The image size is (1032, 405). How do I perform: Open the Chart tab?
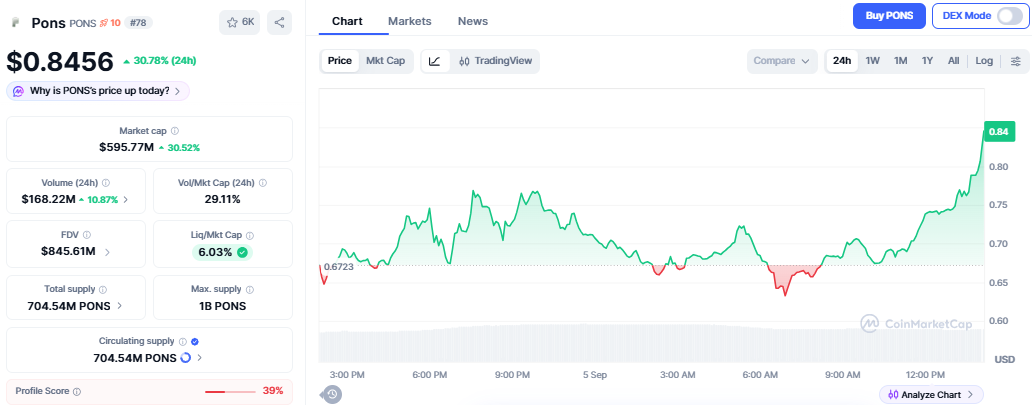pyautogui.click(x=347, y=21)
